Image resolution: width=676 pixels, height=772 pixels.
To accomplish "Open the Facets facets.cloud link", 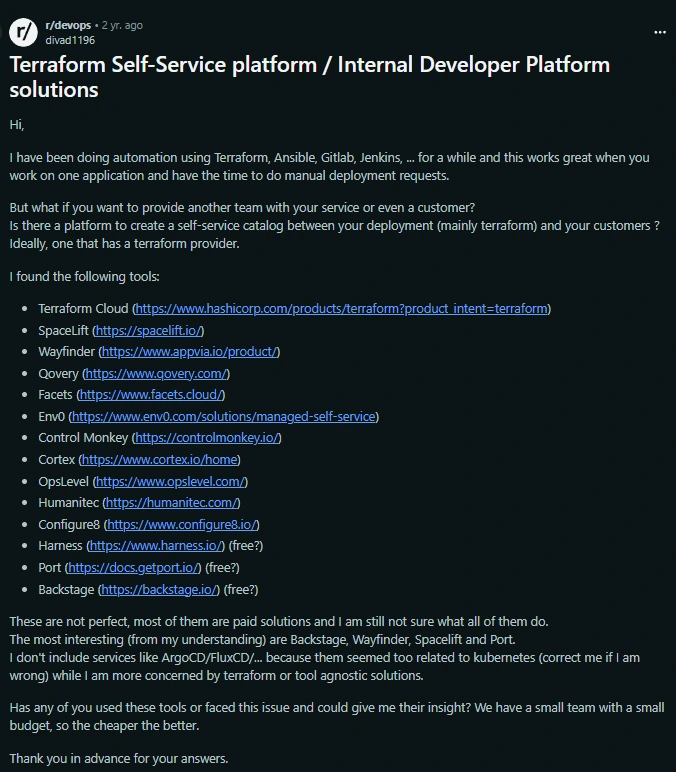I will pos(151,395).
